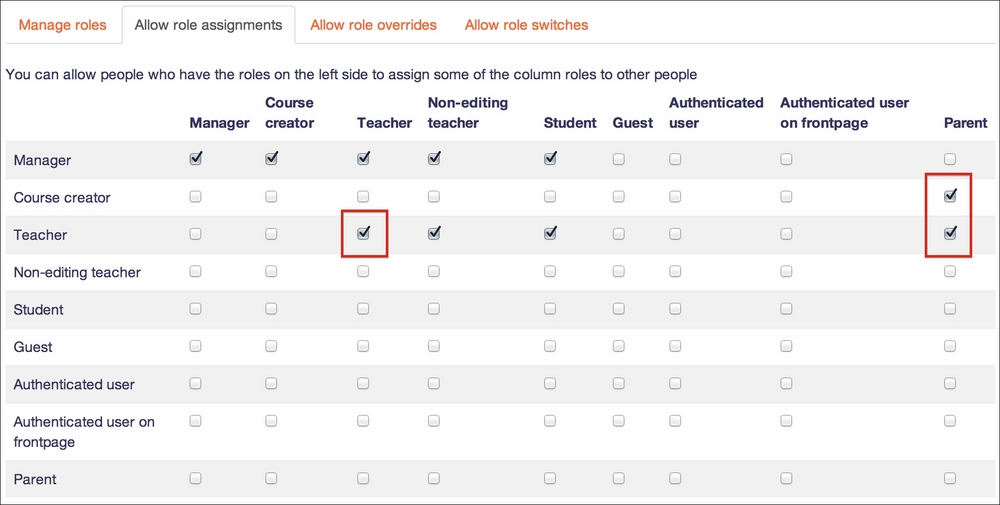This screenshot has height=505, width=1000.
Task: Uncheck Teacher can assign Non-editing teacher
Action: 434,234
